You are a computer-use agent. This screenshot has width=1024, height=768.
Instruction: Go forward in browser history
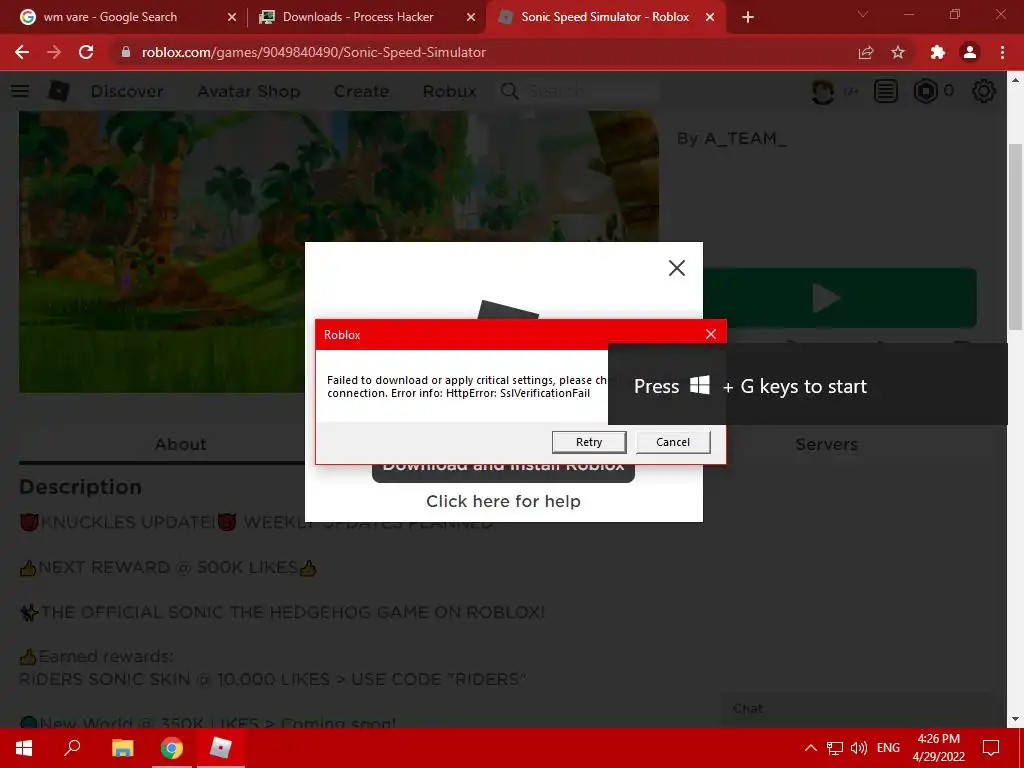54,52
